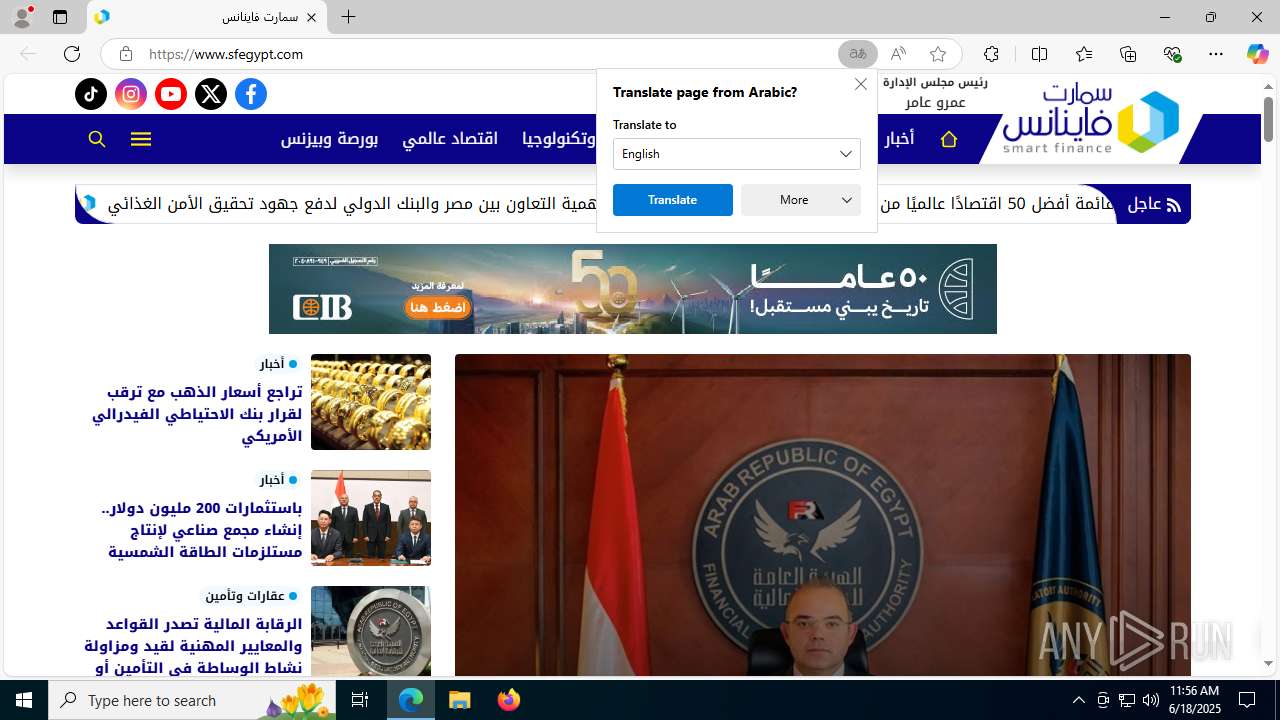Viewport: 1280px width, 720px height.
Task: Open volume control in system tray
Action: (1150, 700)
